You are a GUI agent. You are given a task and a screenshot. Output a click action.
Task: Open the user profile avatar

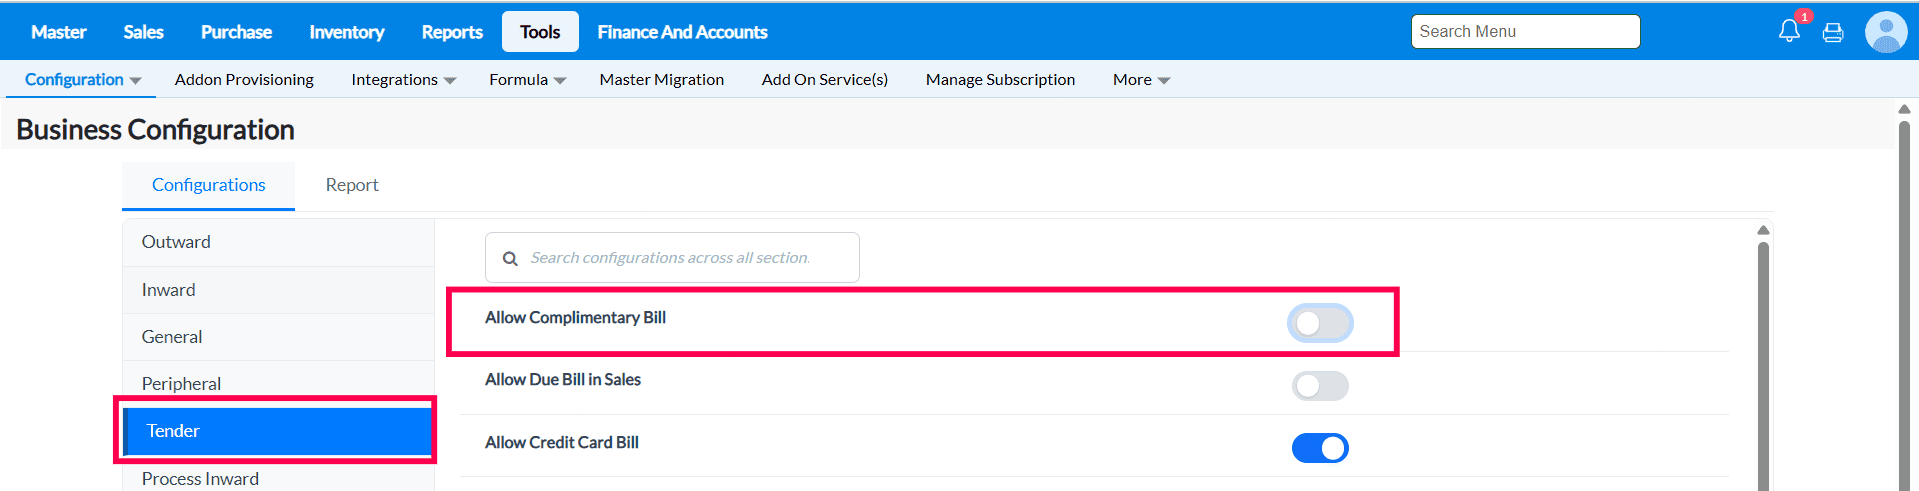[x=1885, y=32]
